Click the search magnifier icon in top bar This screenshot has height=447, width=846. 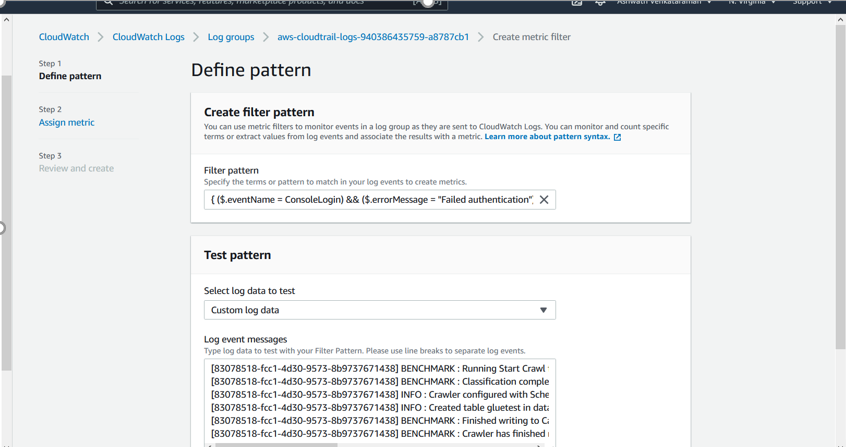pos(108,3)
